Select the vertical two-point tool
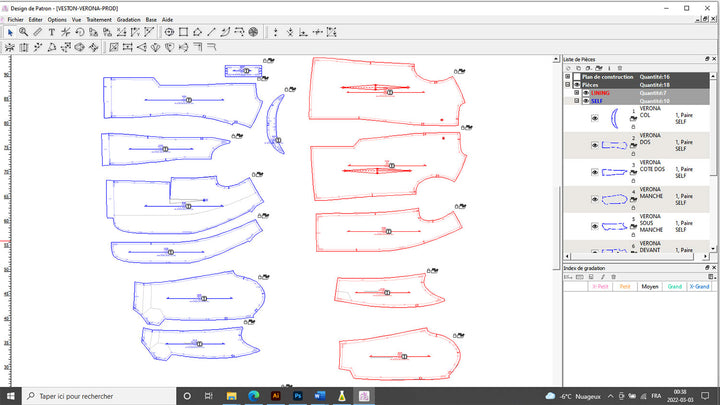This screenshot has width=720, height=405. (x=276, y=32)
